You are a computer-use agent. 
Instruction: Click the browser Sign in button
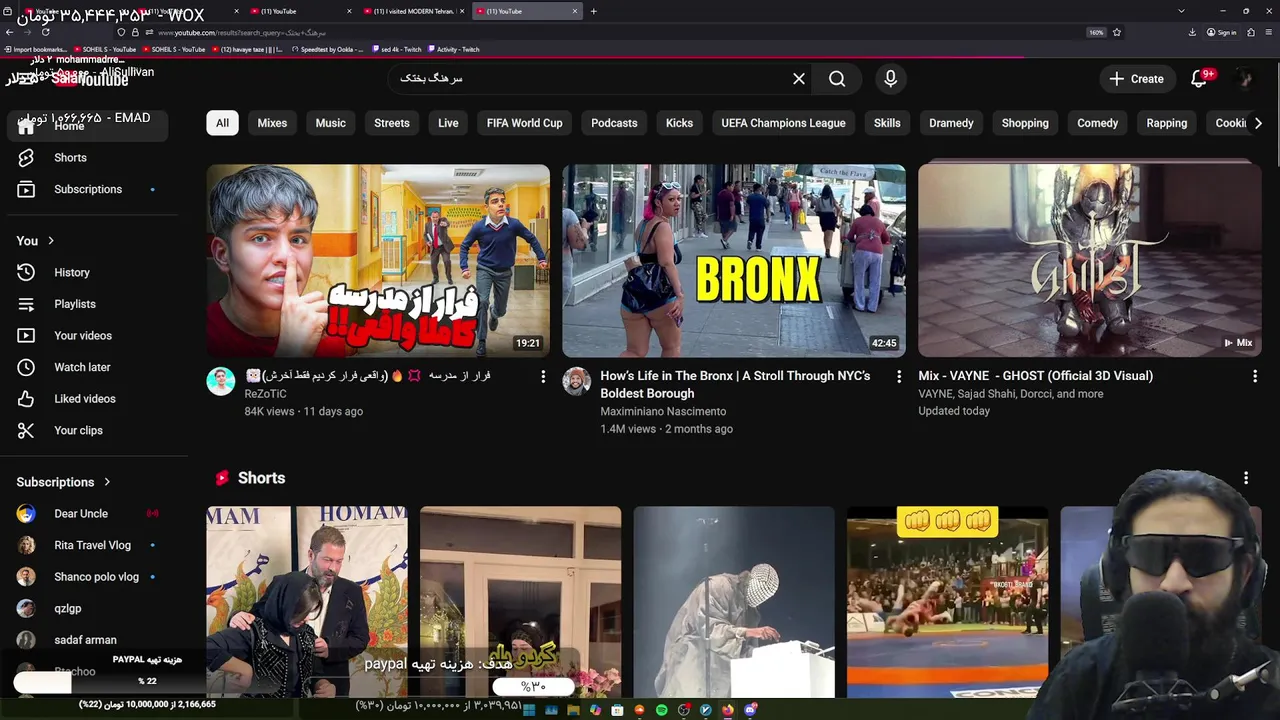pos(1221,32)
